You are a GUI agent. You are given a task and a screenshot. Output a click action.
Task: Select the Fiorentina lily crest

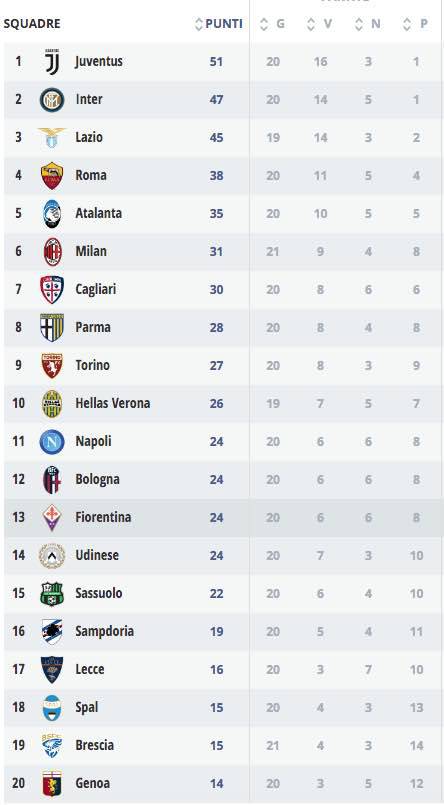coord(52,518)
